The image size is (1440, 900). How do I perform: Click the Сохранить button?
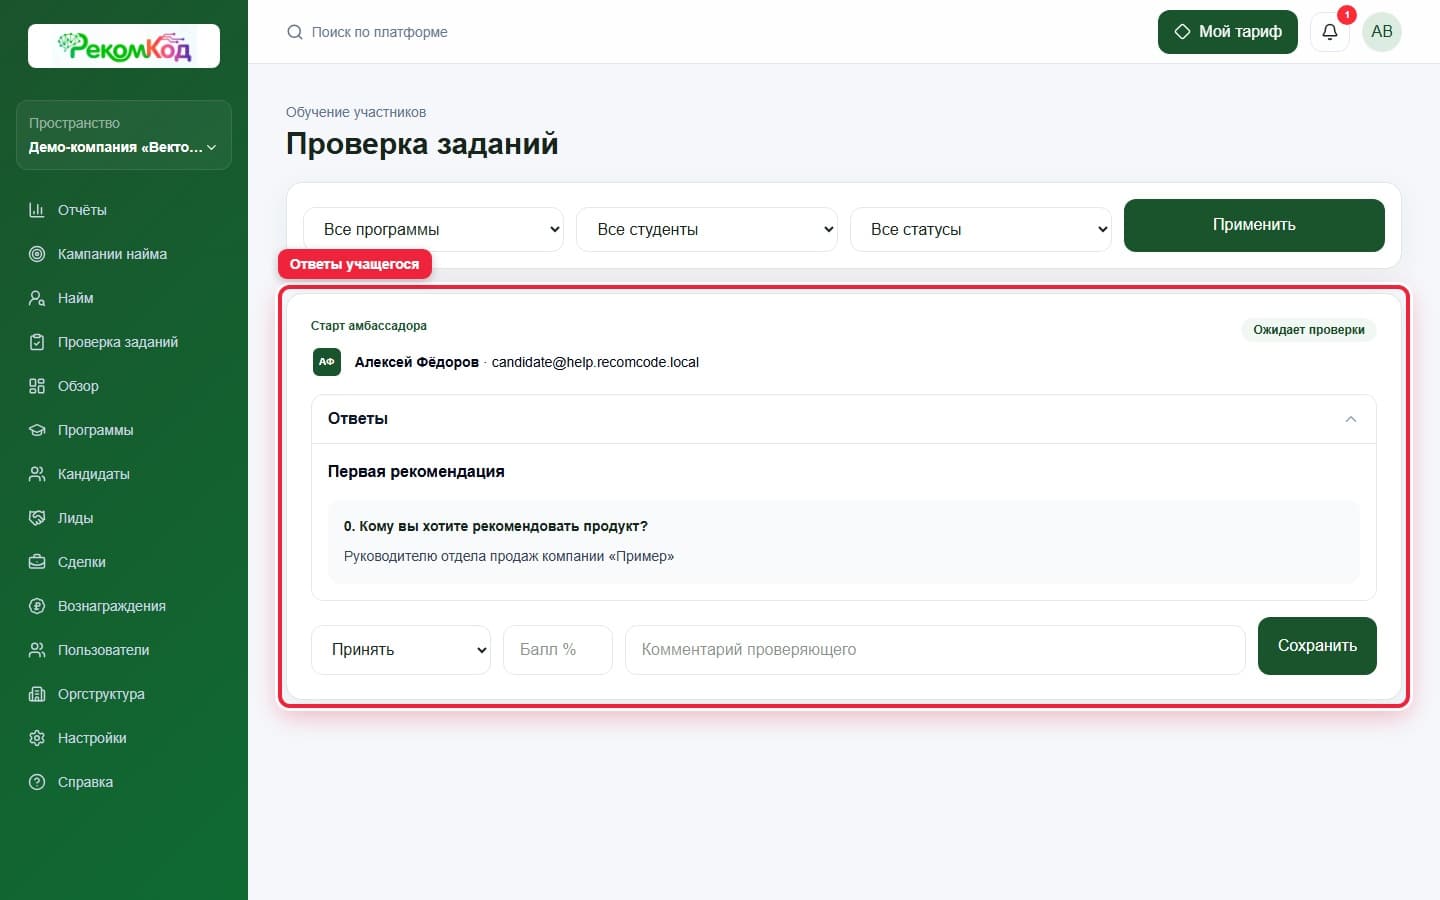pos(1317,646)
